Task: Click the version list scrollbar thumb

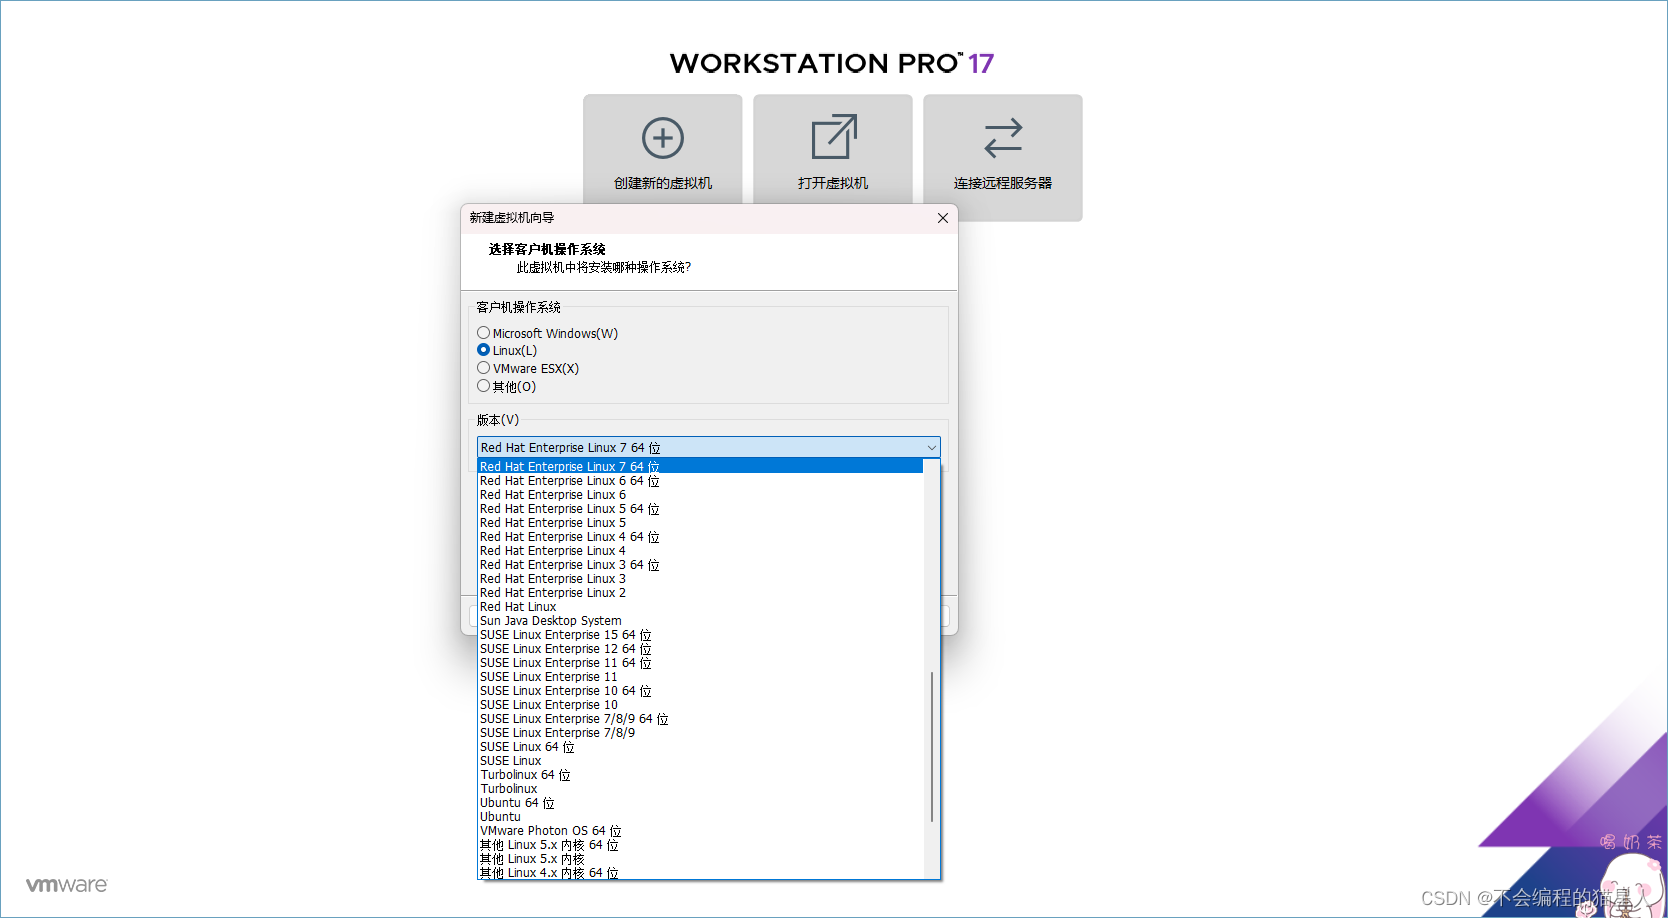Action: click(x=932, y=746)
